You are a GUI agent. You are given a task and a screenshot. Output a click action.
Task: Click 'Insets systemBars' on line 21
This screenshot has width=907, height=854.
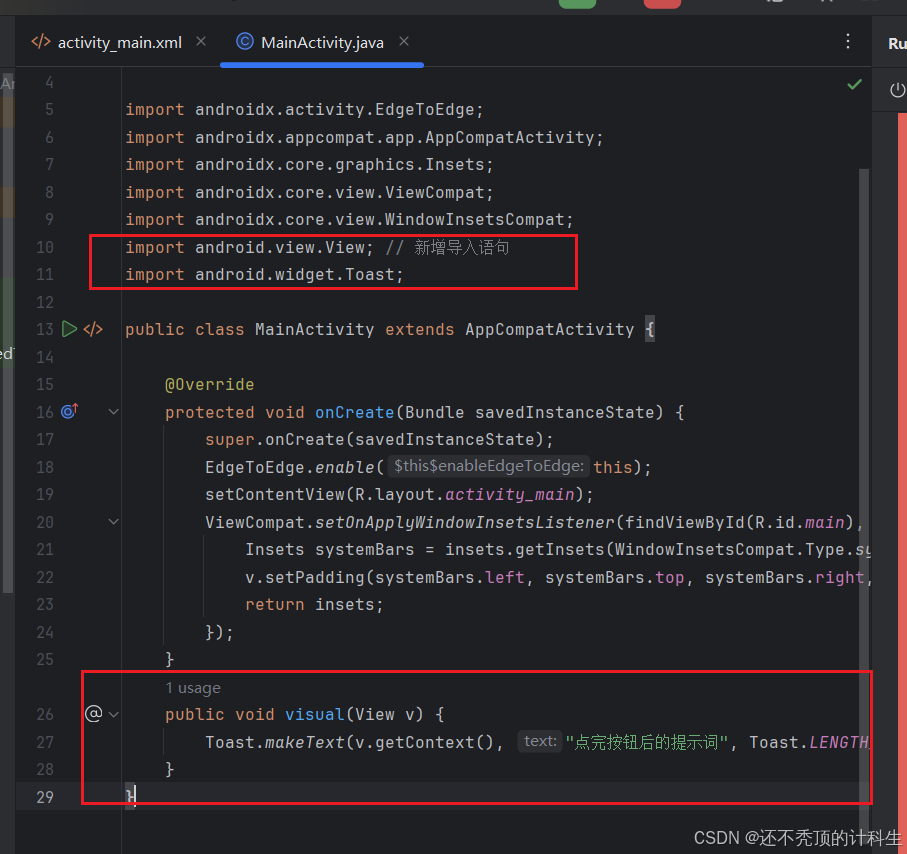pos(330,550)
